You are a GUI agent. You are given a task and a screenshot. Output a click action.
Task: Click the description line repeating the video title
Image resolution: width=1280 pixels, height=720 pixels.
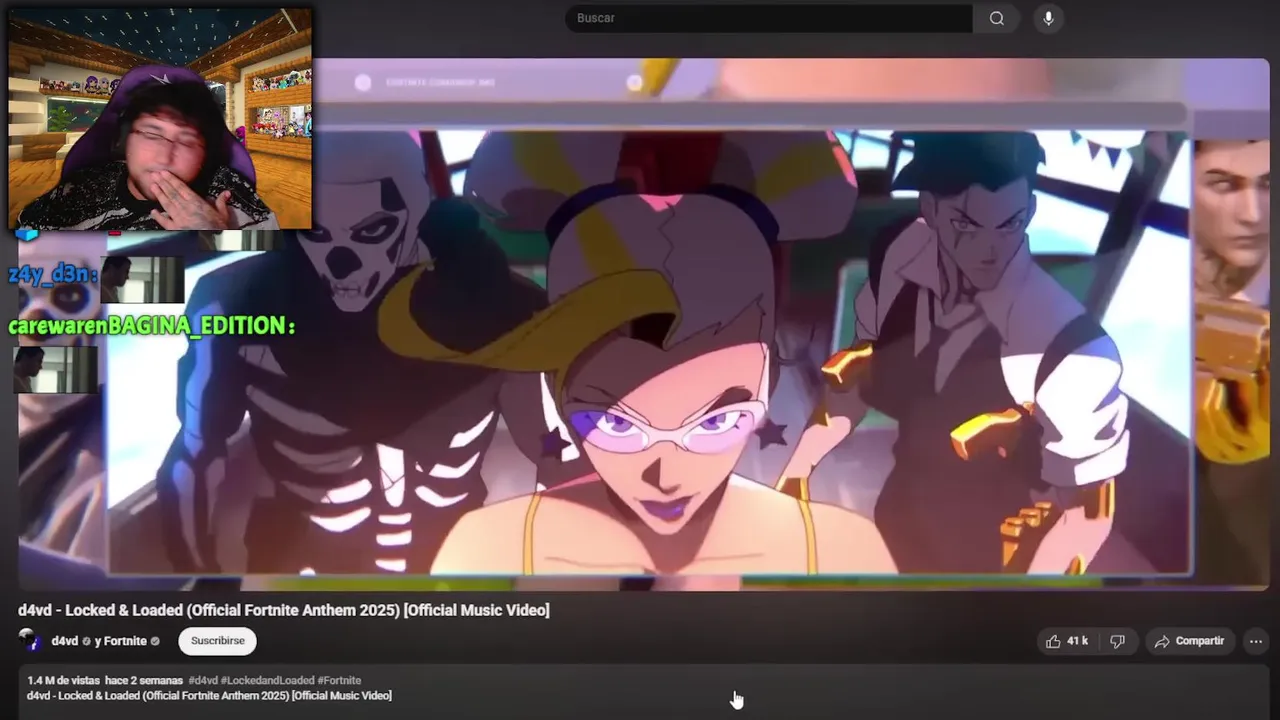209,695
